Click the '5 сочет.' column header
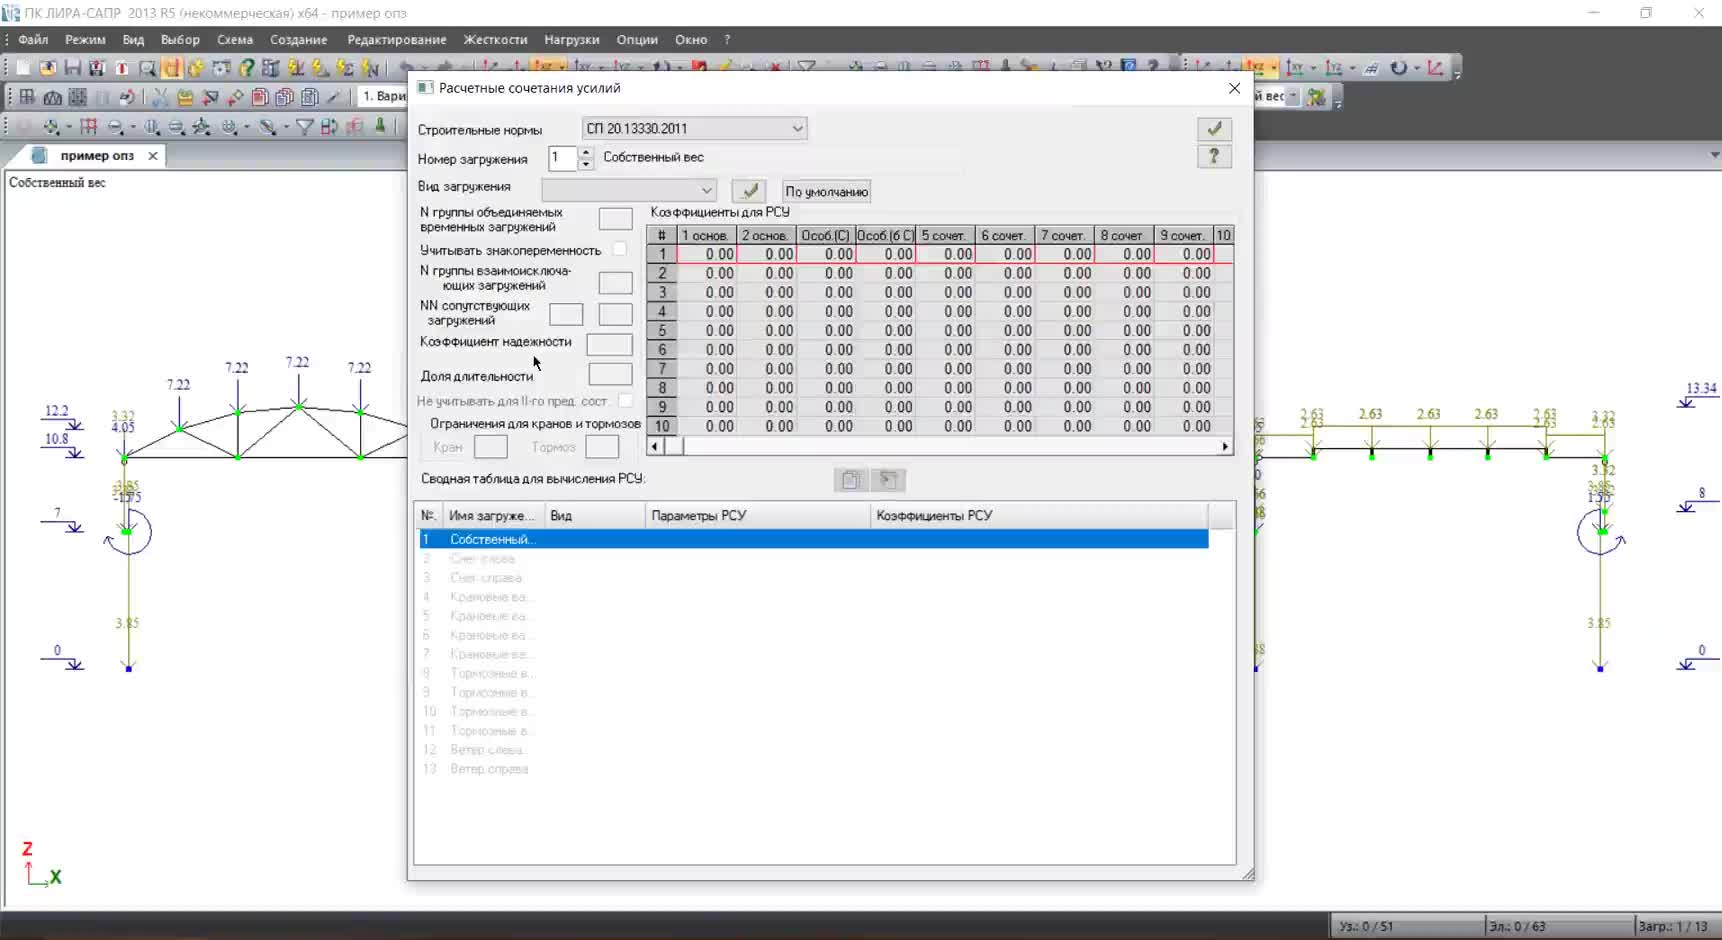 click(x=945, y=235)
